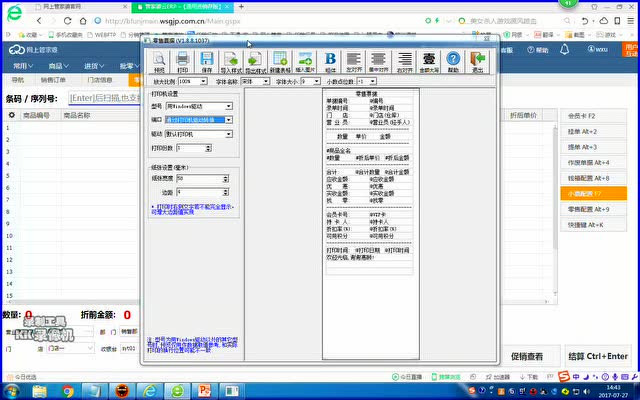Insert a picture (插入图片)

click(305, 62)
